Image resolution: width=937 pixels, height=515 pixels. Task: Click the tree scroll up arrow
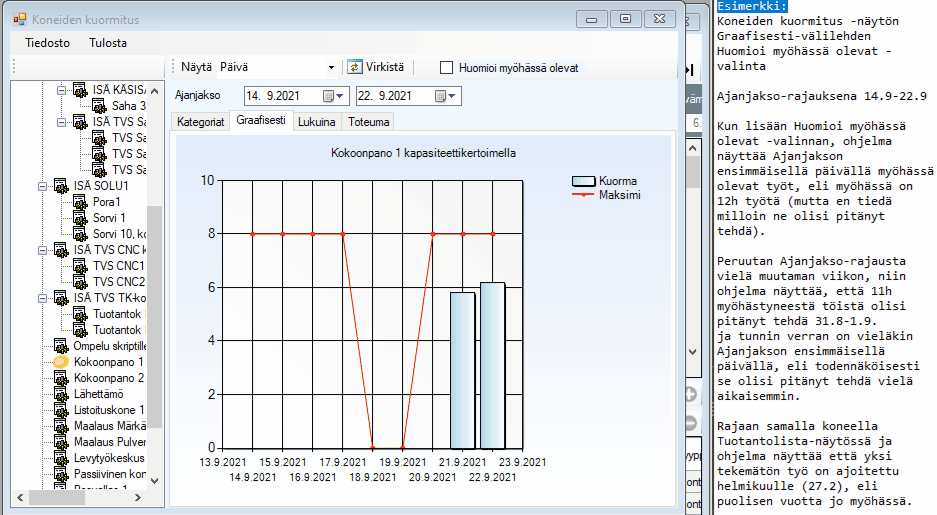point(155,91)
